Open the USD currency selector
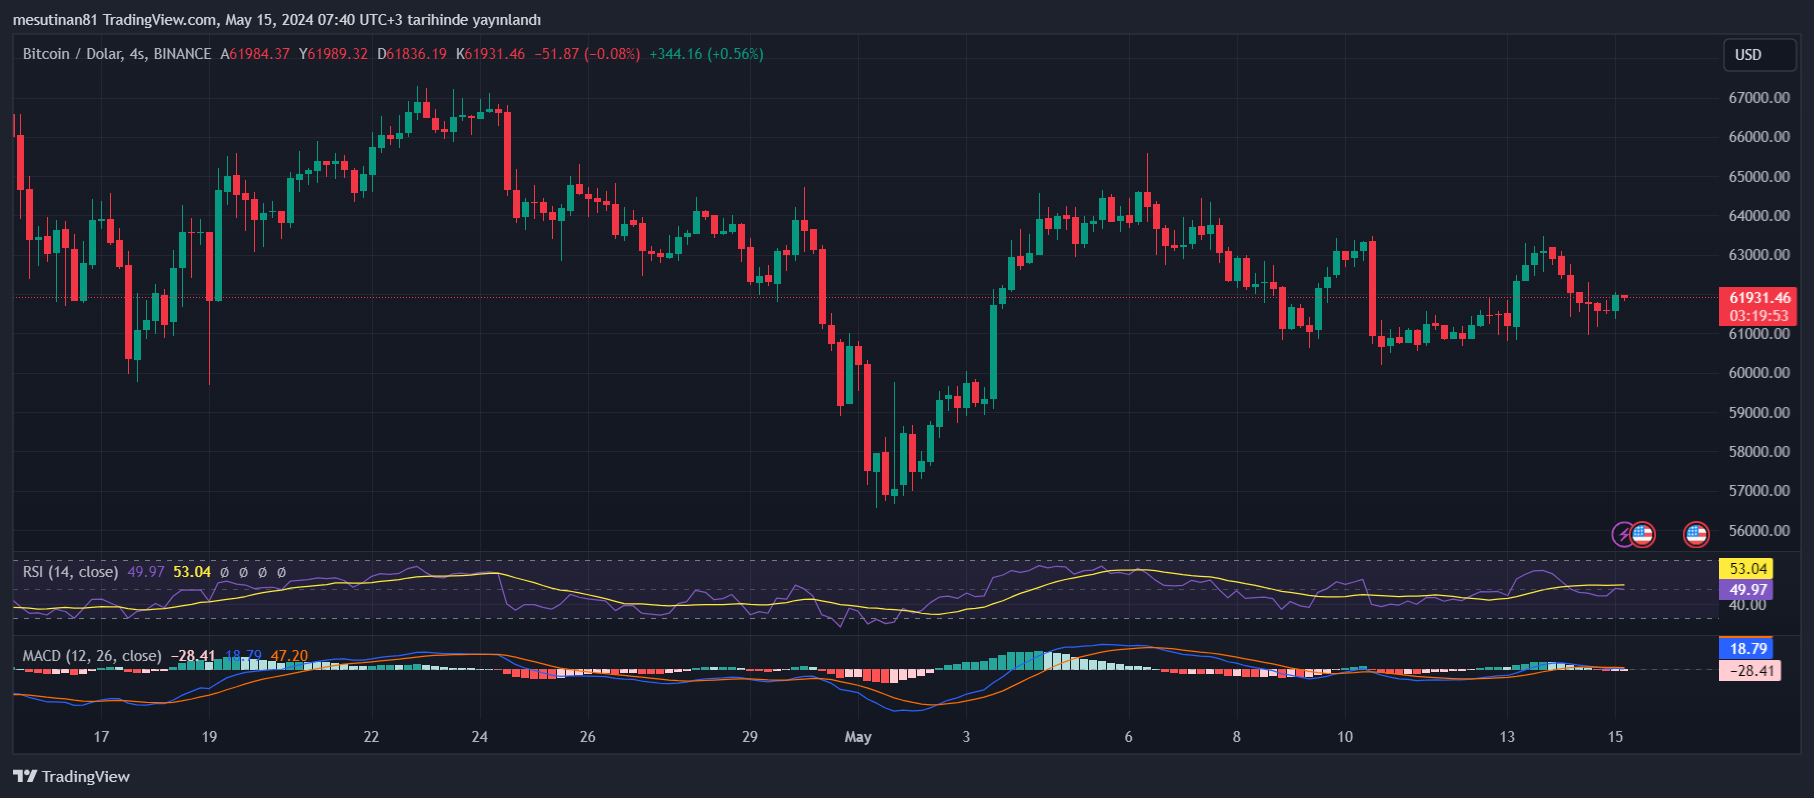 pos(1759,55)
